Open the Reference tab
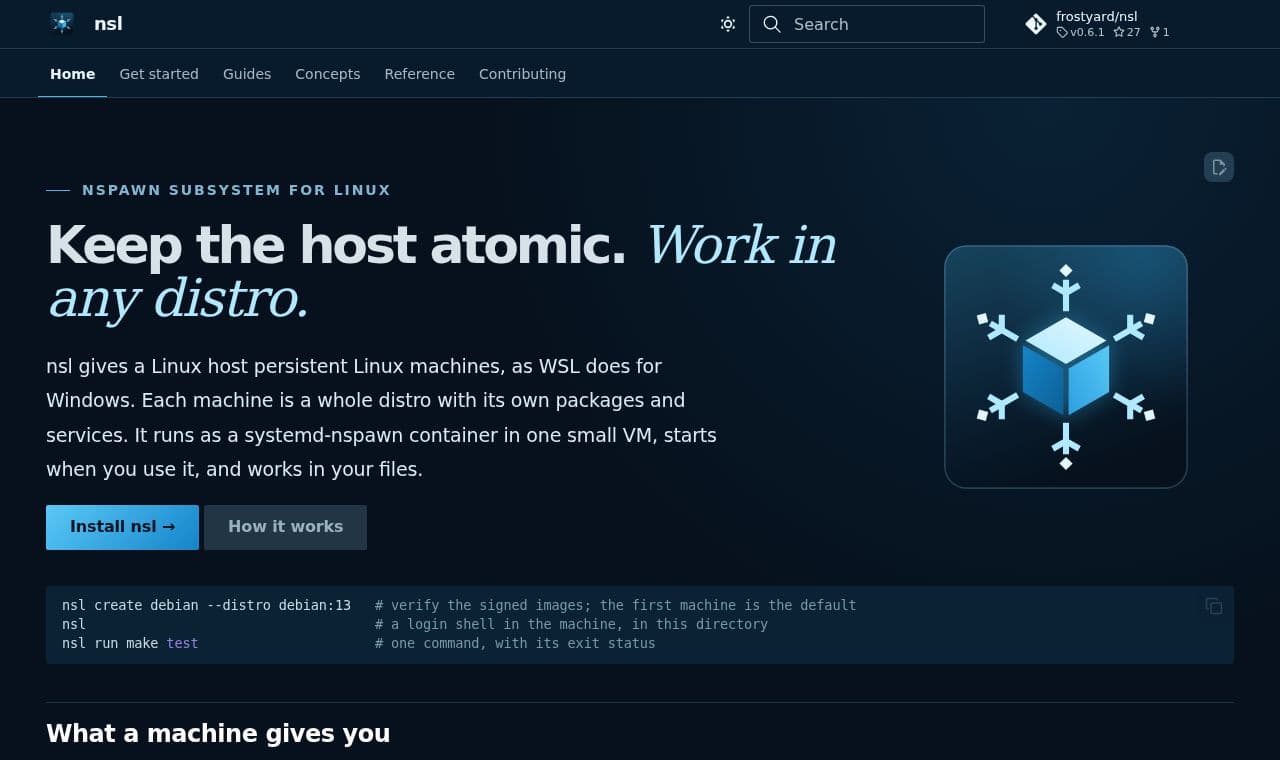The height and width of the screenshot is (760, 1280). tap(419, 74)
